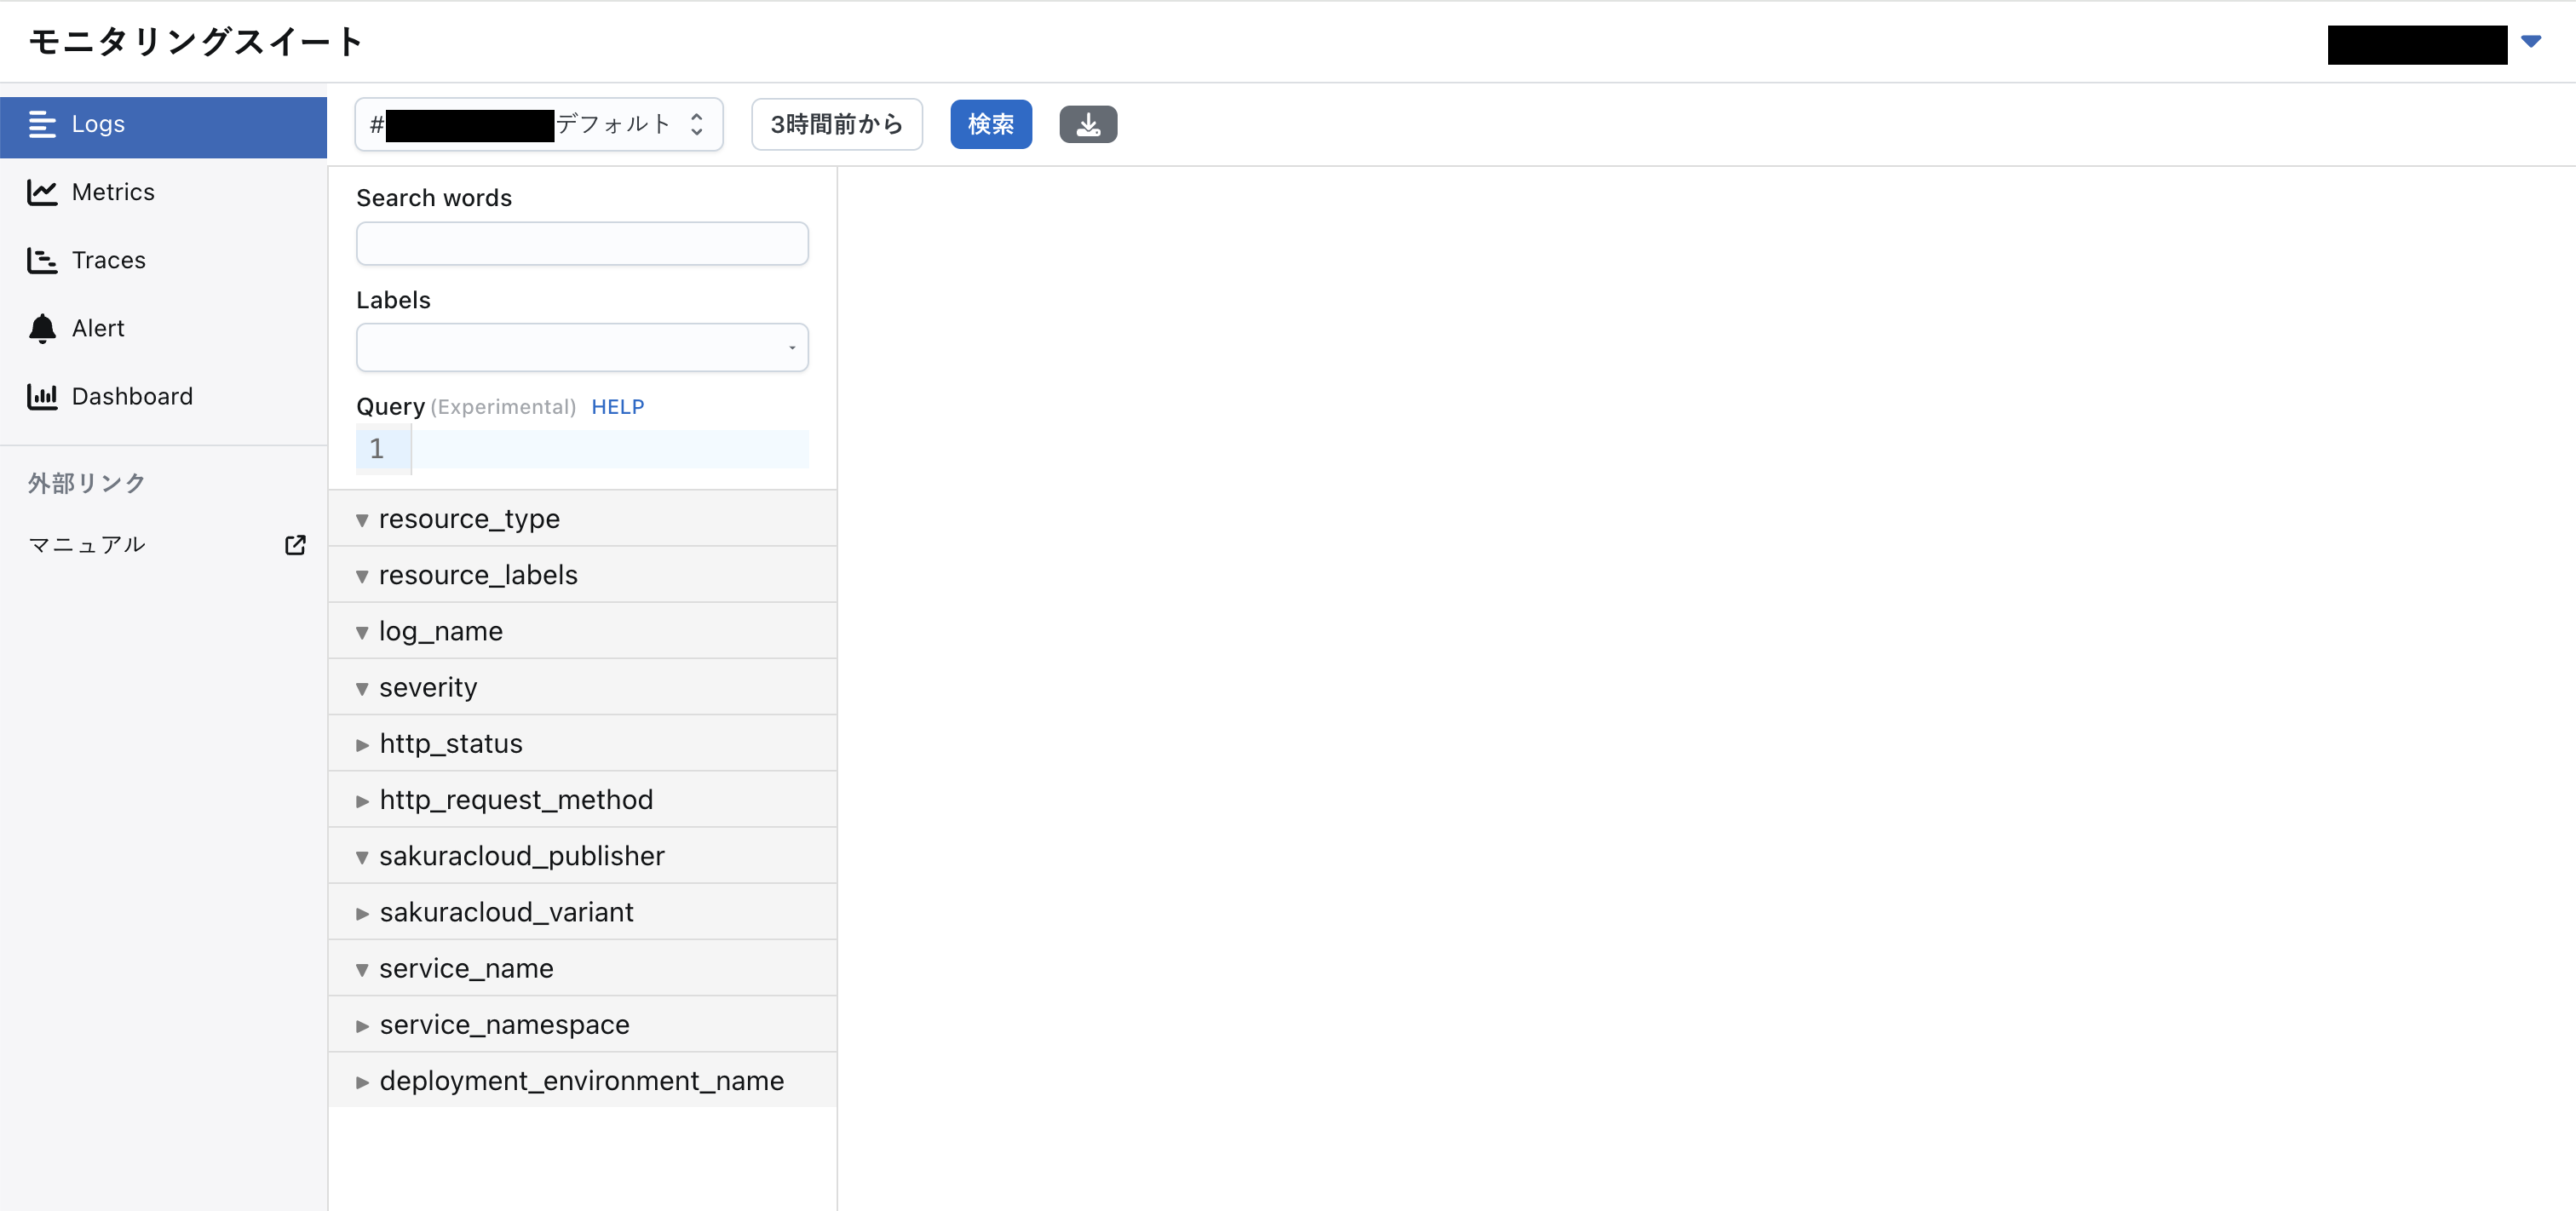
Task: Focus the Query editor line 1
Action: tap(609, 448)
